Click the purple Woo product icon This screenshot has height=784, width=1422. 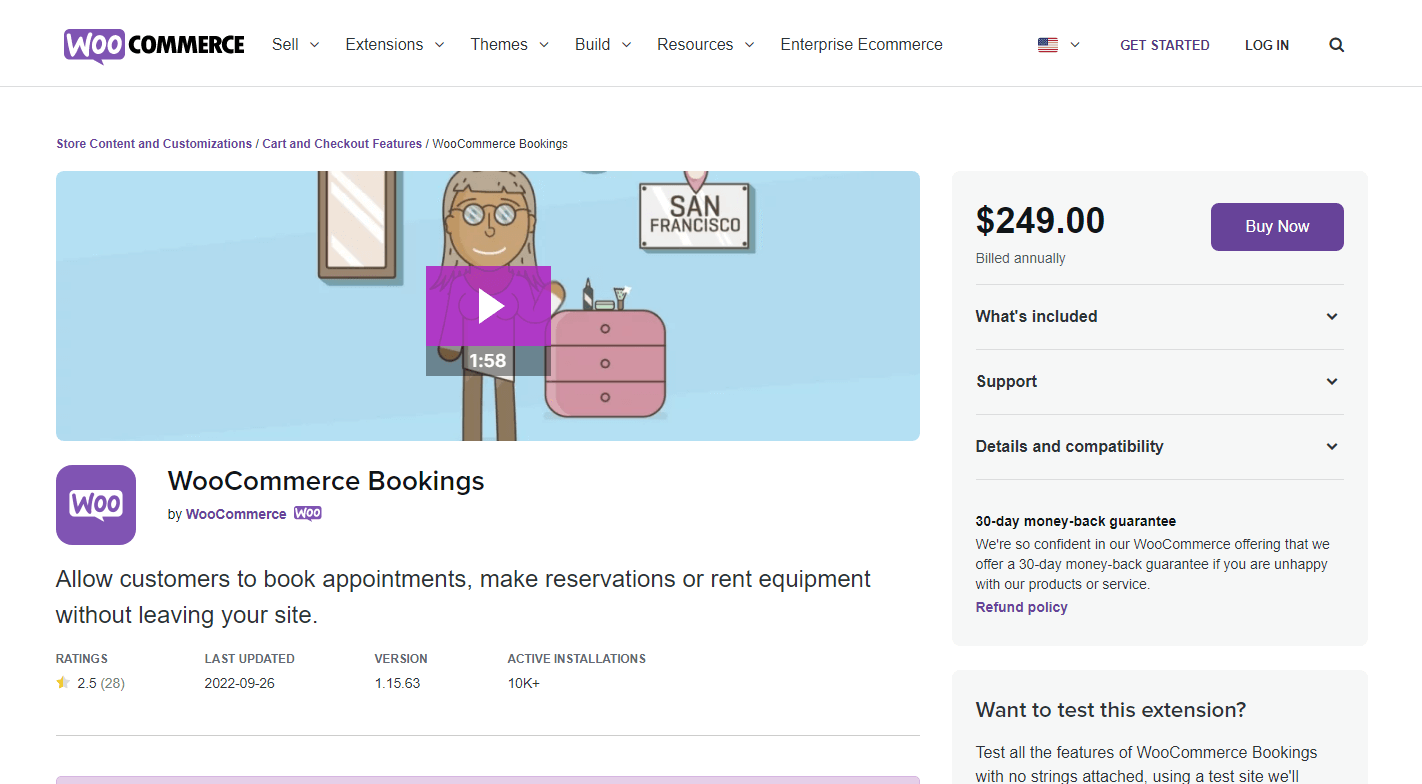(95, 504)
